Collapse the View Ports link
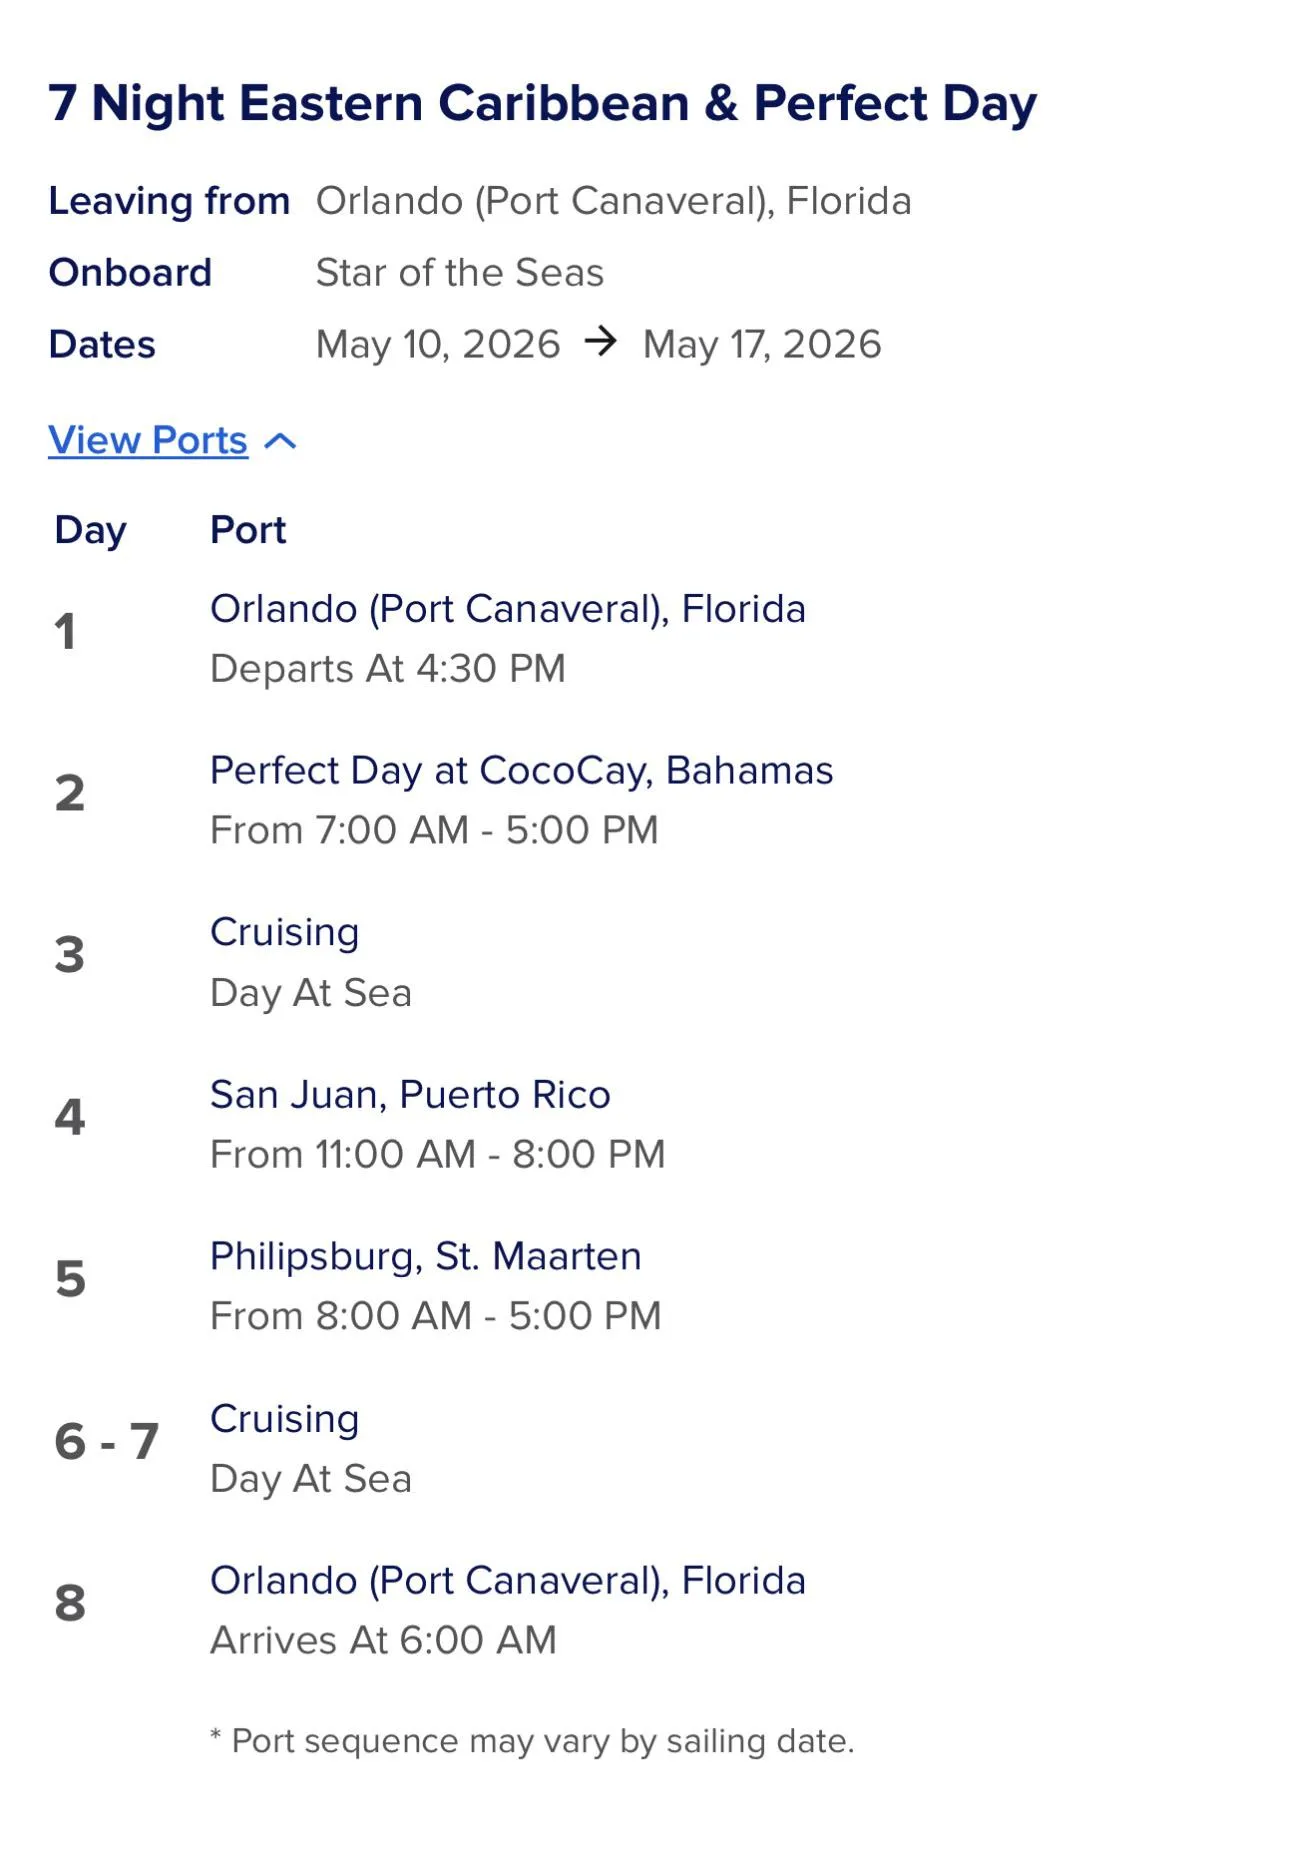The width and height of the screenshot is (1290, 1854). [148, 440]
